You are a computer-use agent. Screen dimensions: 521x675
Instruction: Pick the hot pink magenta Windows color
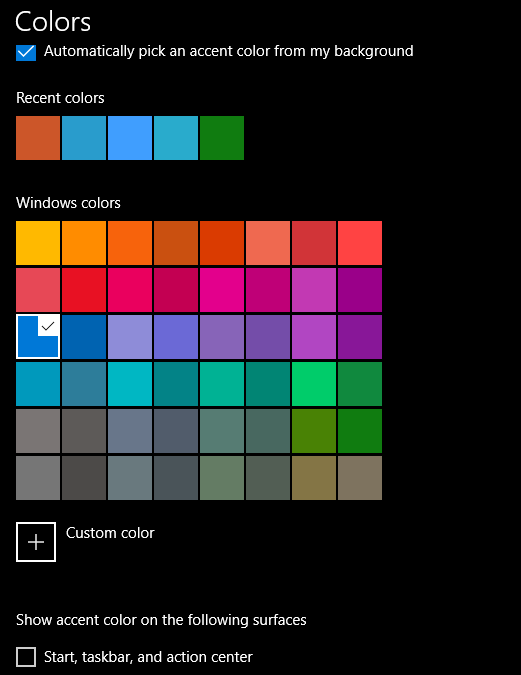(222, 290)
